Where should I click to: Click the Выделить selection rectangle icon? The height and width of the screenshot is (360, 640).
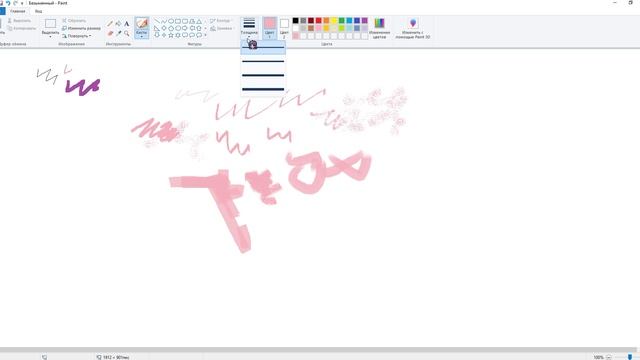point(51,24)
